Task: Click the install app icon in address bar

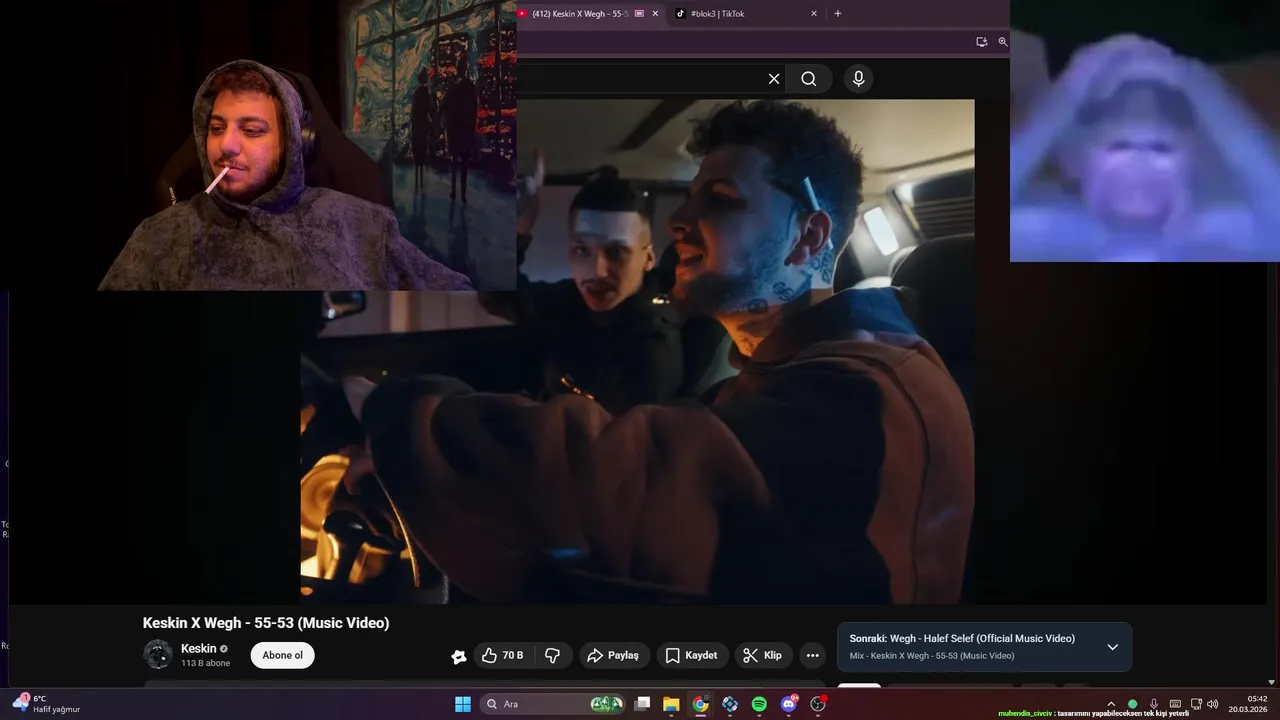Action: (982, 42)
